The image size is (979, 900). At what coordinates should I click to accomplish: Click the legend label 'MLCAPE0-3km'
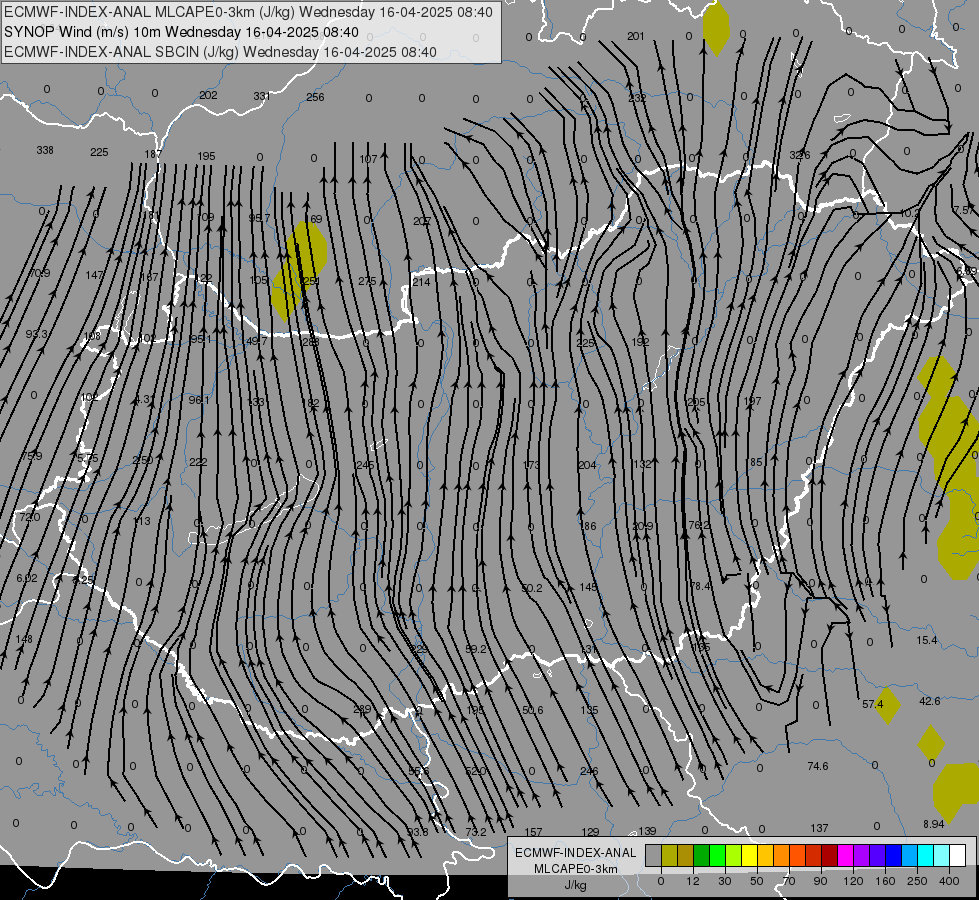coord(575,869)
